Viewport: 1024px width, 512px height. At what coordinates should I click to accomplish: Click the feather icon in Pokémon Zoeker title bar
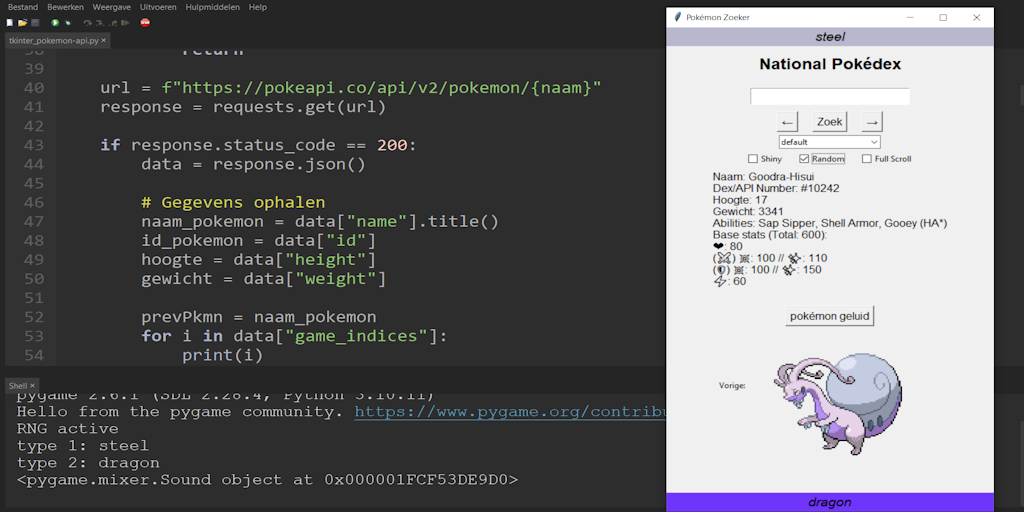[x=677, y=17]
